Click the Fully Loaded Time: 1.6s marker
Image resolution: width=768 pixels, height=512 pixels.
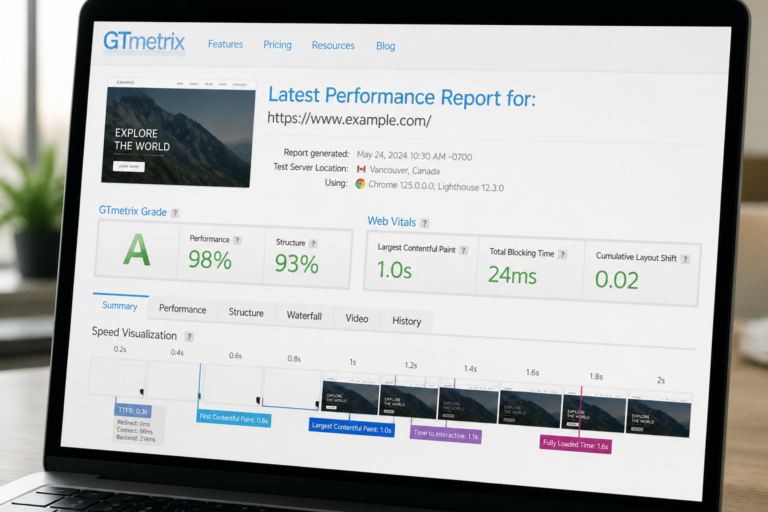pyautogui.click(x=576, y=445)
